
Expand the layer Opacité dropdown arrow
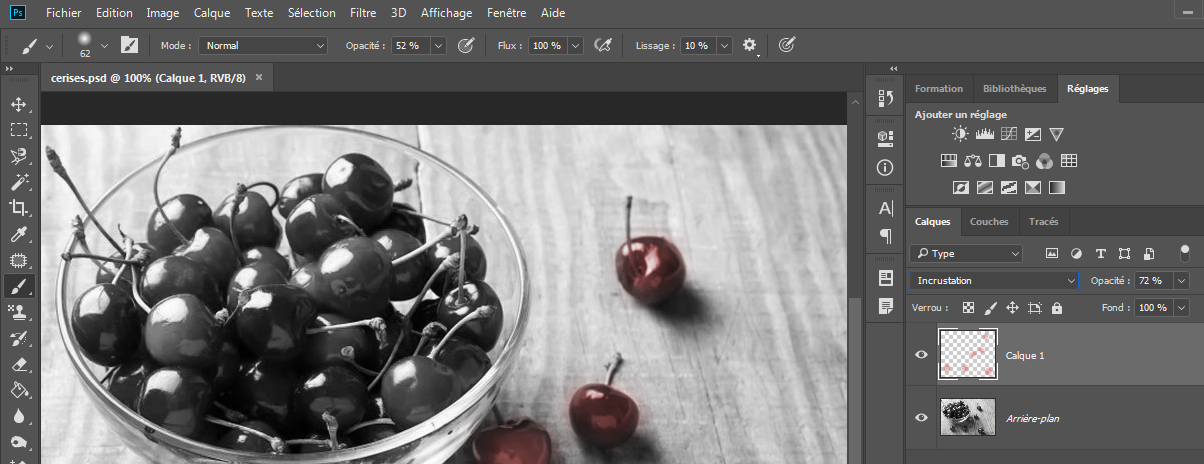(1181, 281)
